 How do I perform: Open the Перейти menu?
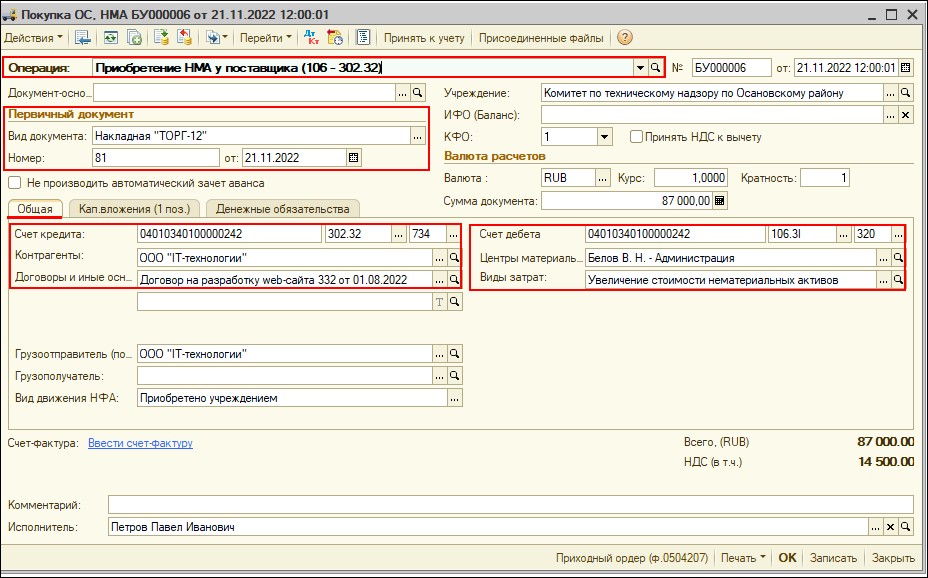coord(265,38)
